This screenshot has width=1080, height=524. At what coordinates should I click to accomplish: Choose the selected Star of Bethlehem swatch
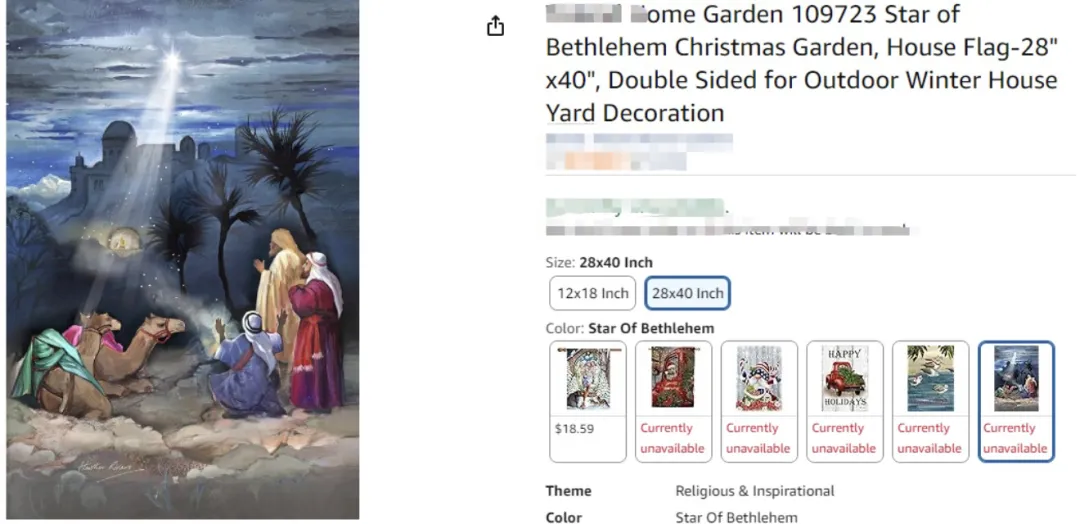(1016, 401)
